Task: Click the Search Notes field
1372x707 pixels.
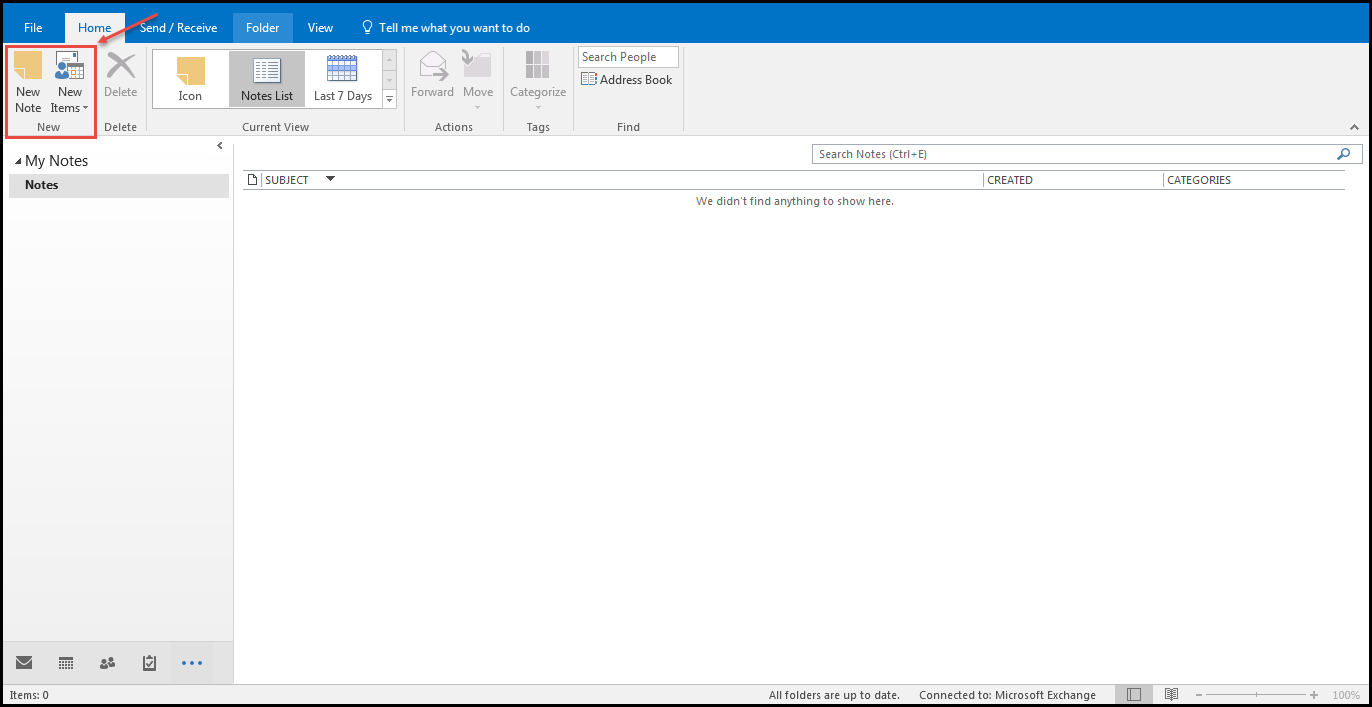Action: click(1075, 154)
